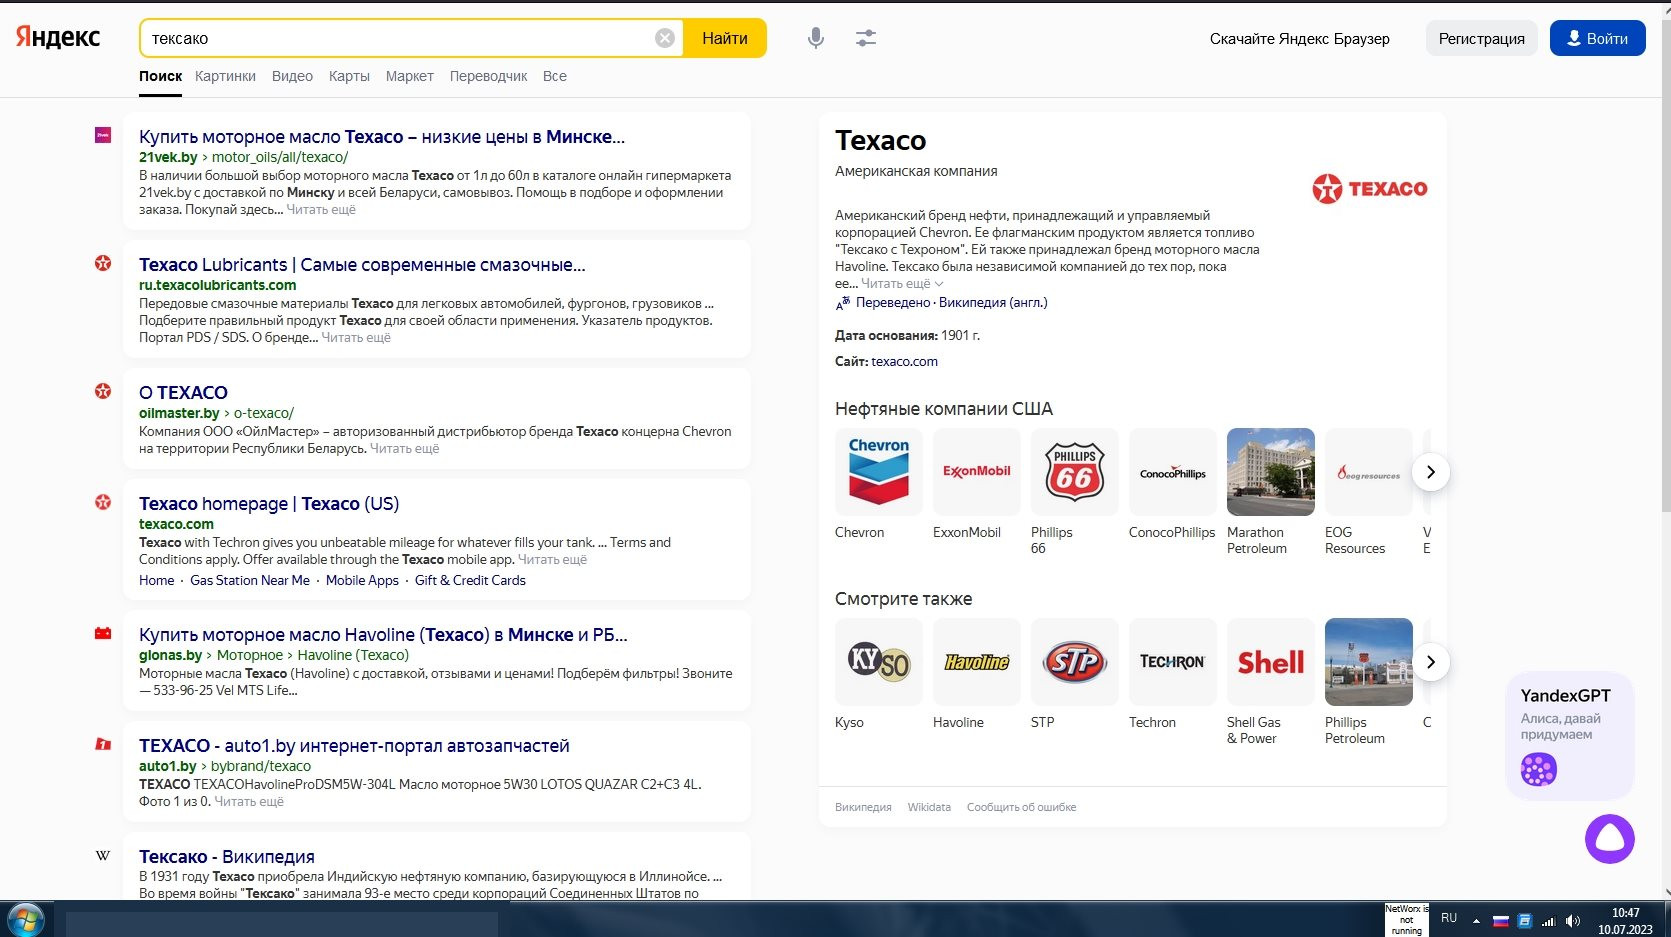Click favicon of Texaco homepage result
Viewport: 1671px width, 937px height.
(x=103, y=502)
